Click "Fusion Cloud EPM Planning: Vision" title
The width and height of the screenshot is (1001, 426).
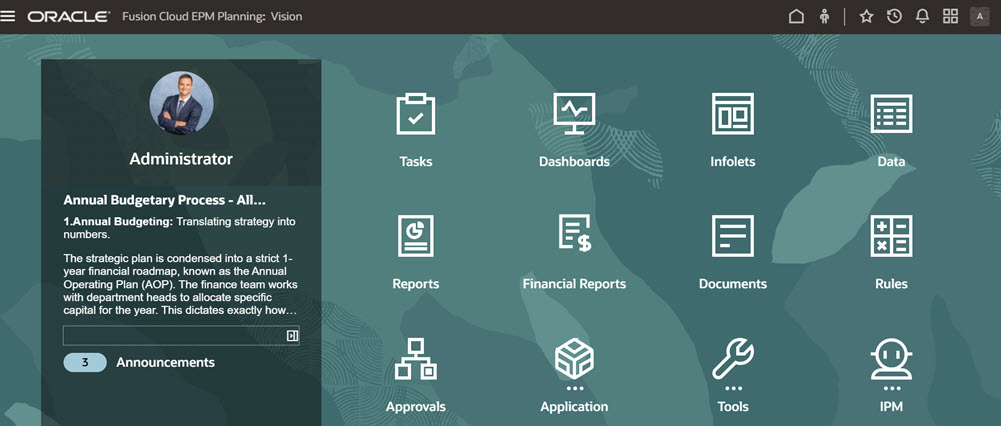(x=212, y=17)
